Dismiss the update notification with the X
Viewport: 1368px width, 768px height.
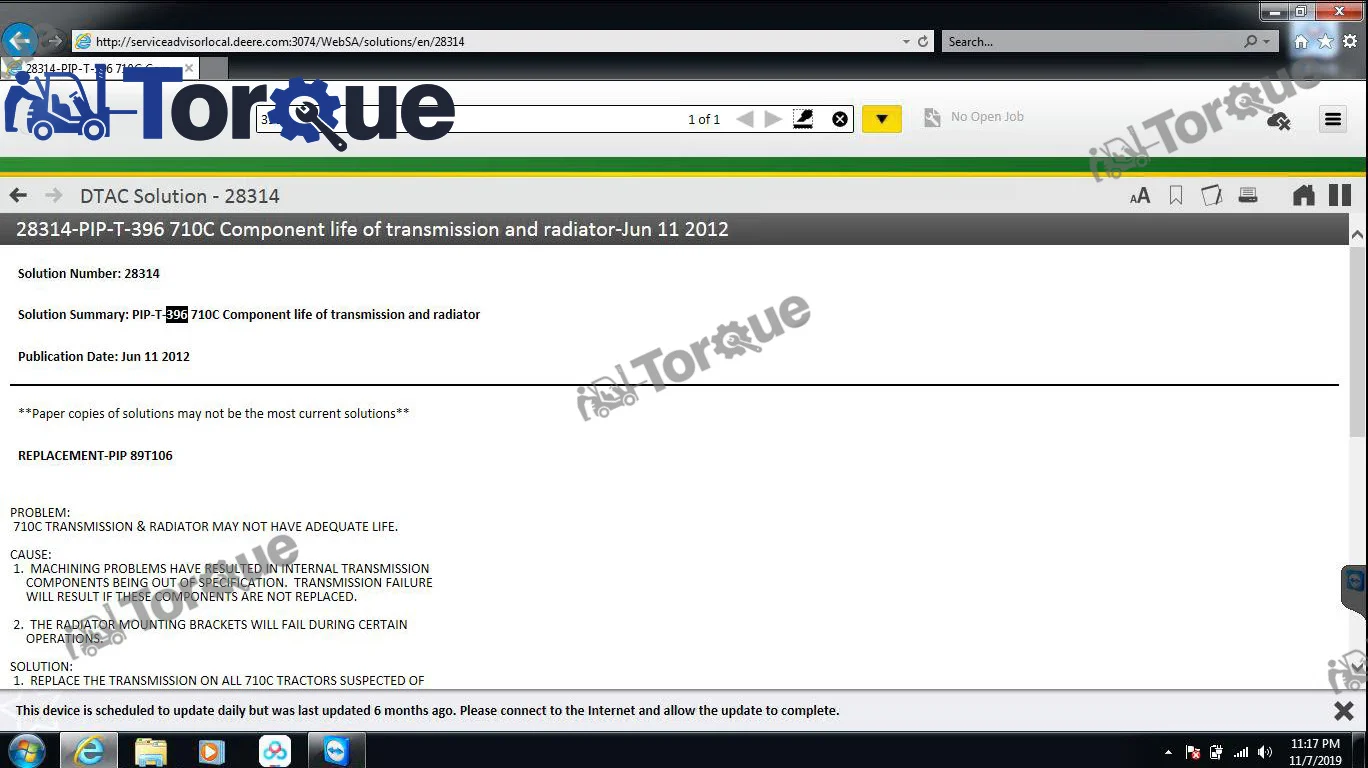pyautogui.click(x=1344, y=710)
